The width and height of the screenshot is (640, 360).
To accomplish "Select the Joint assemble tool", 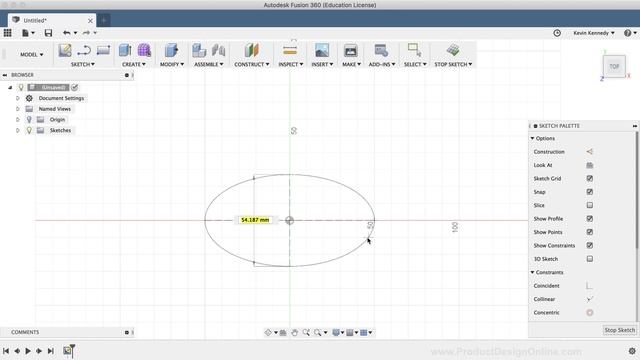I will (x=218, y=50).
